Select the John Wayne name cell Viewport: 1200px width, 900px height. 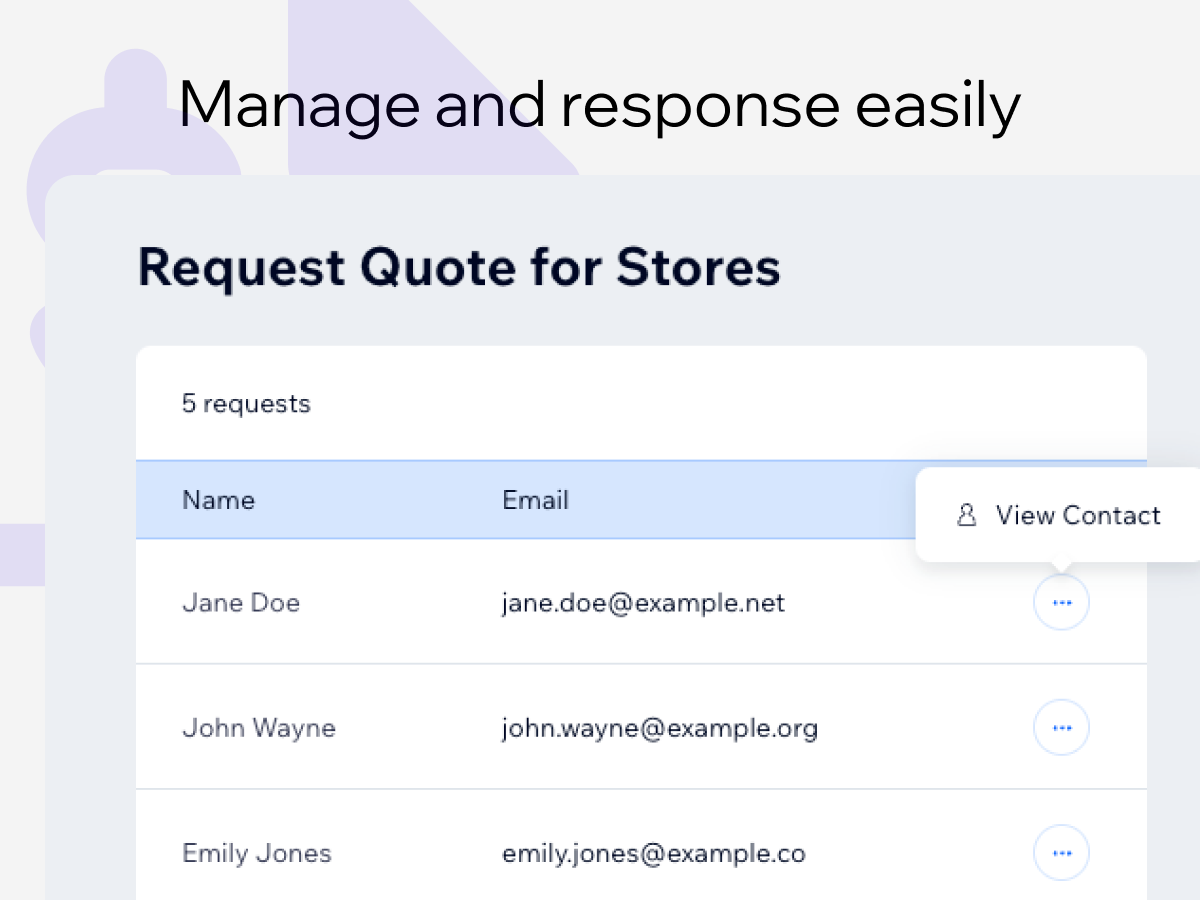[259, 728]
